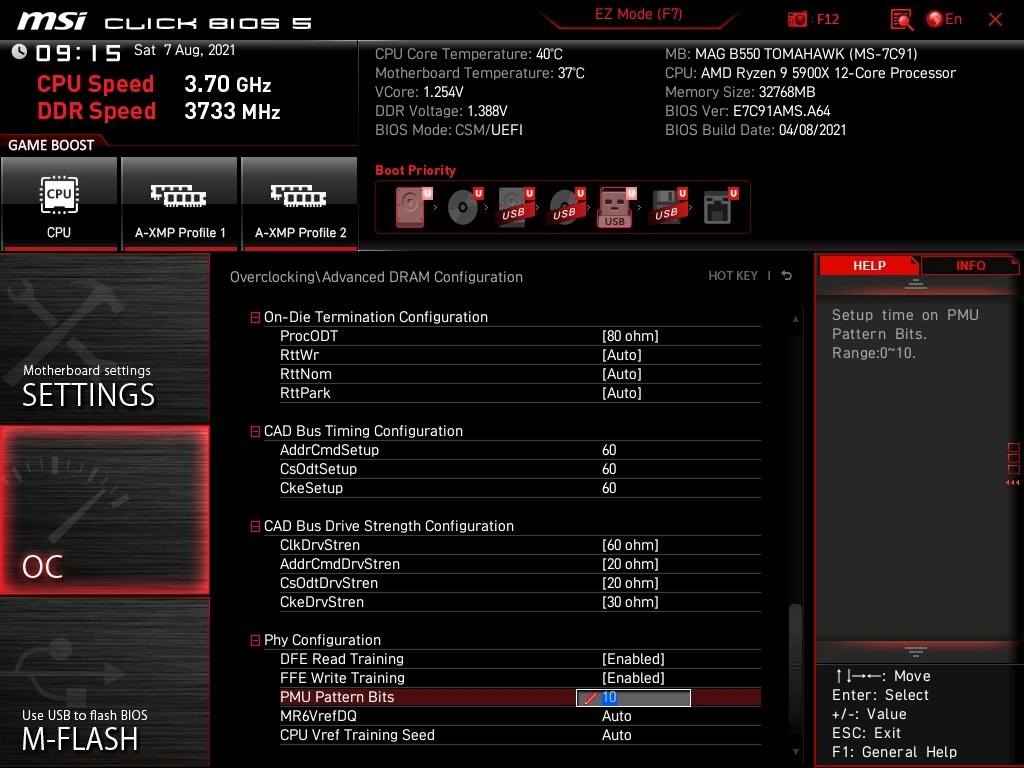Click the PMU Pattern Bits input field
Viewport: 1024px width, 768px height.
[633, 697]
